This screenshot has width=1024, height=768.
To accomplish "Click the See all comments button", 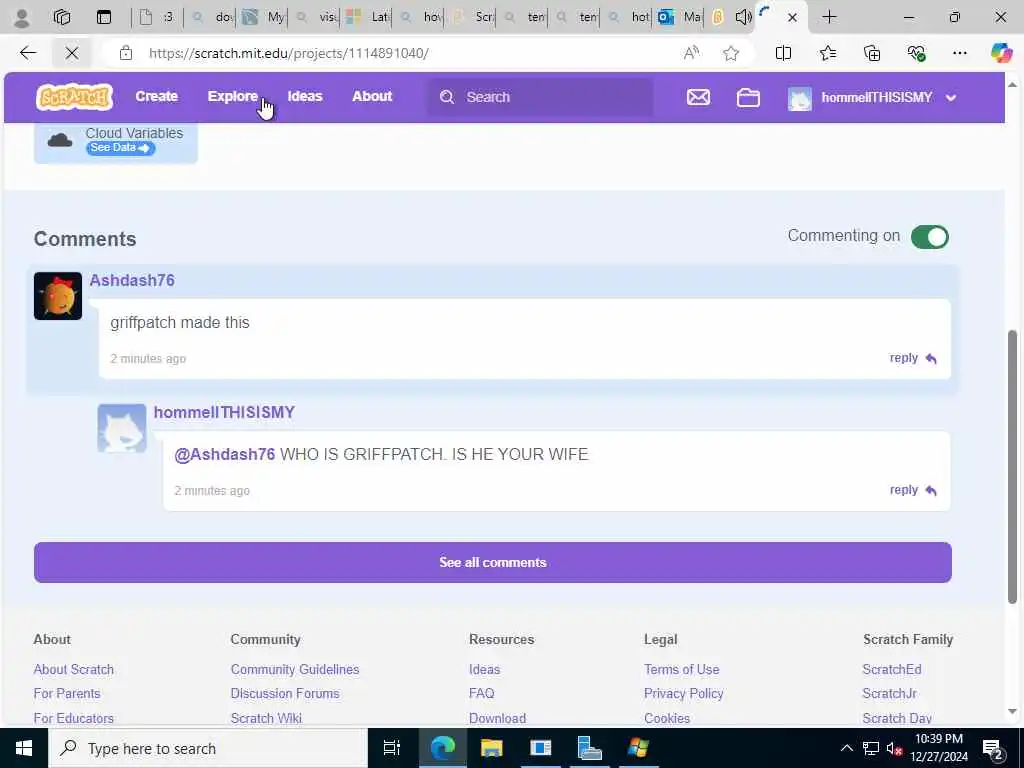I will (x=492, y=562).
